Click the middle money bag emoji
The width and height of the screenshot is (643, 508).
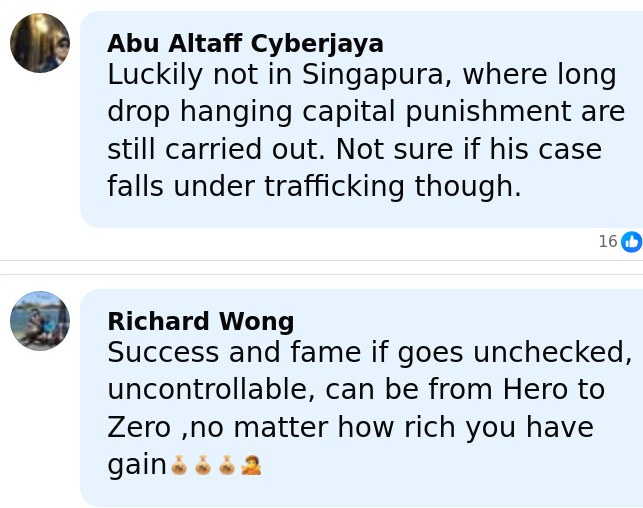click(x=204, y=465)
